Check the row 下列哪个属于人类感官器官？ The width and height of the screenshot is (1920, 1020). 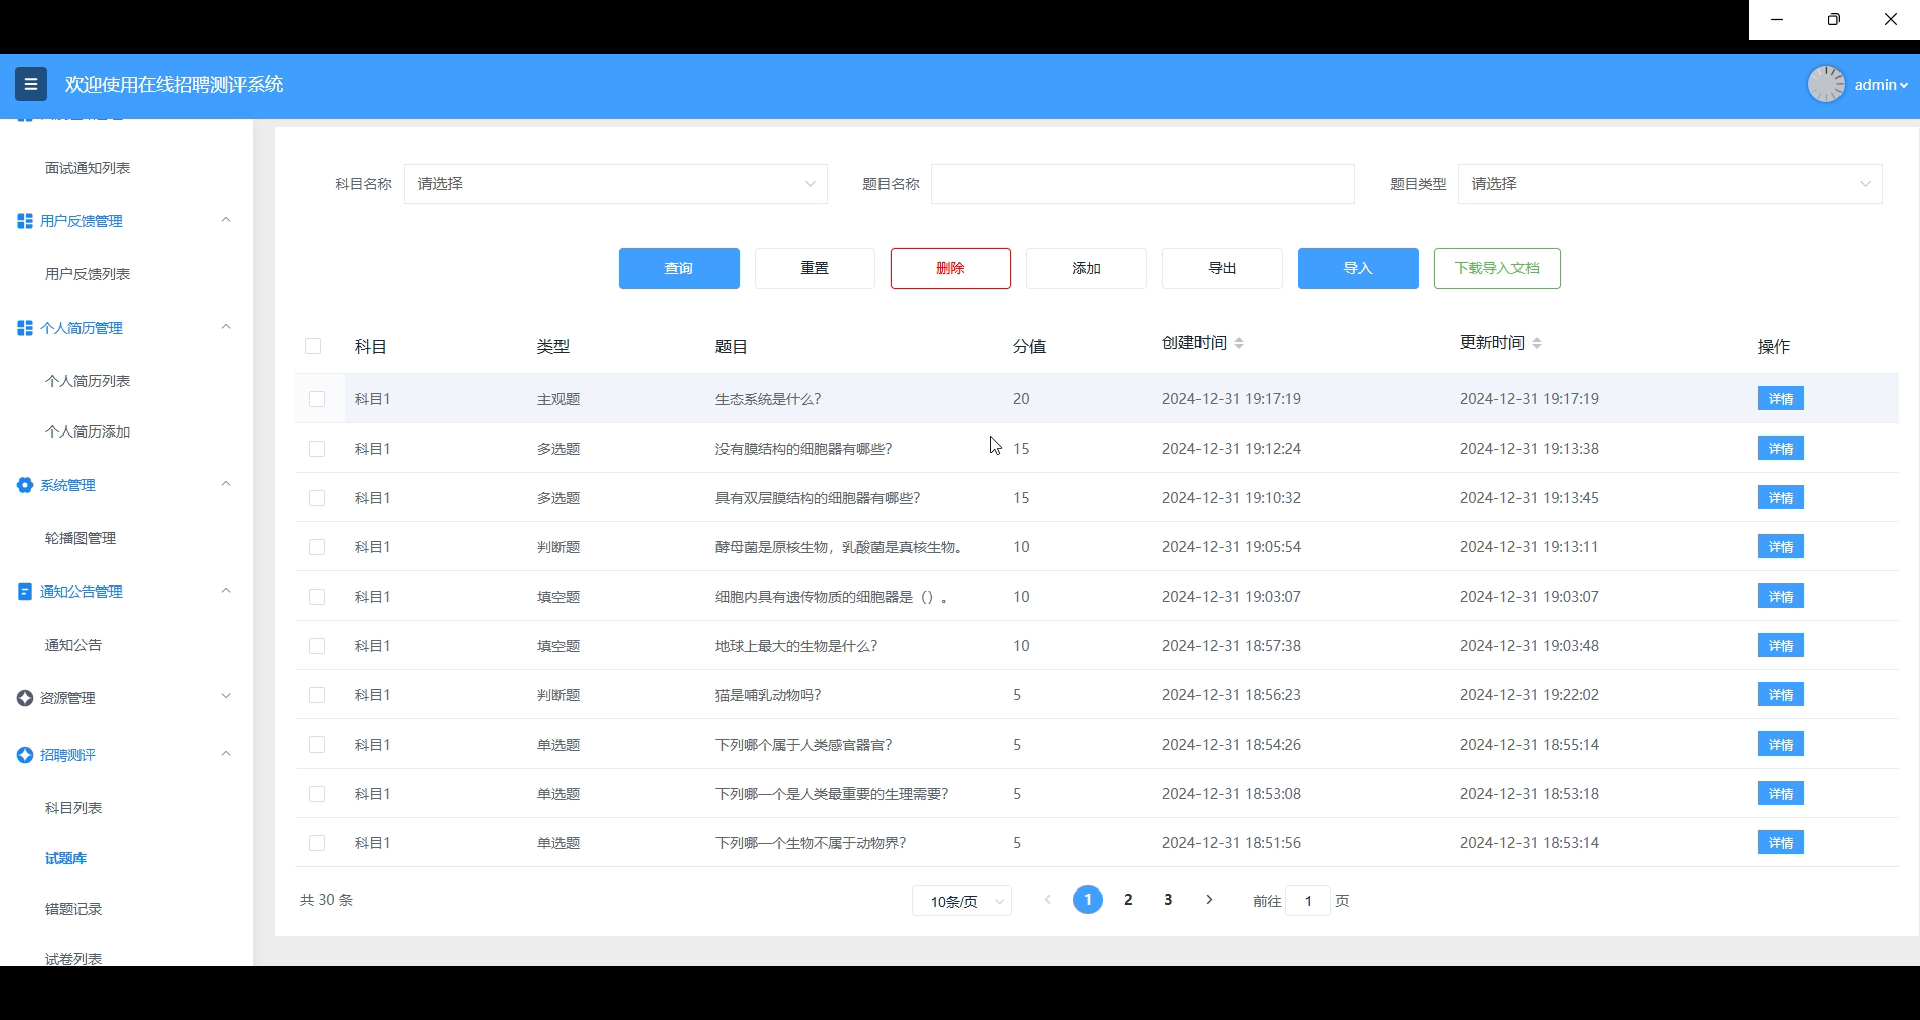click(x=317, y=745)
